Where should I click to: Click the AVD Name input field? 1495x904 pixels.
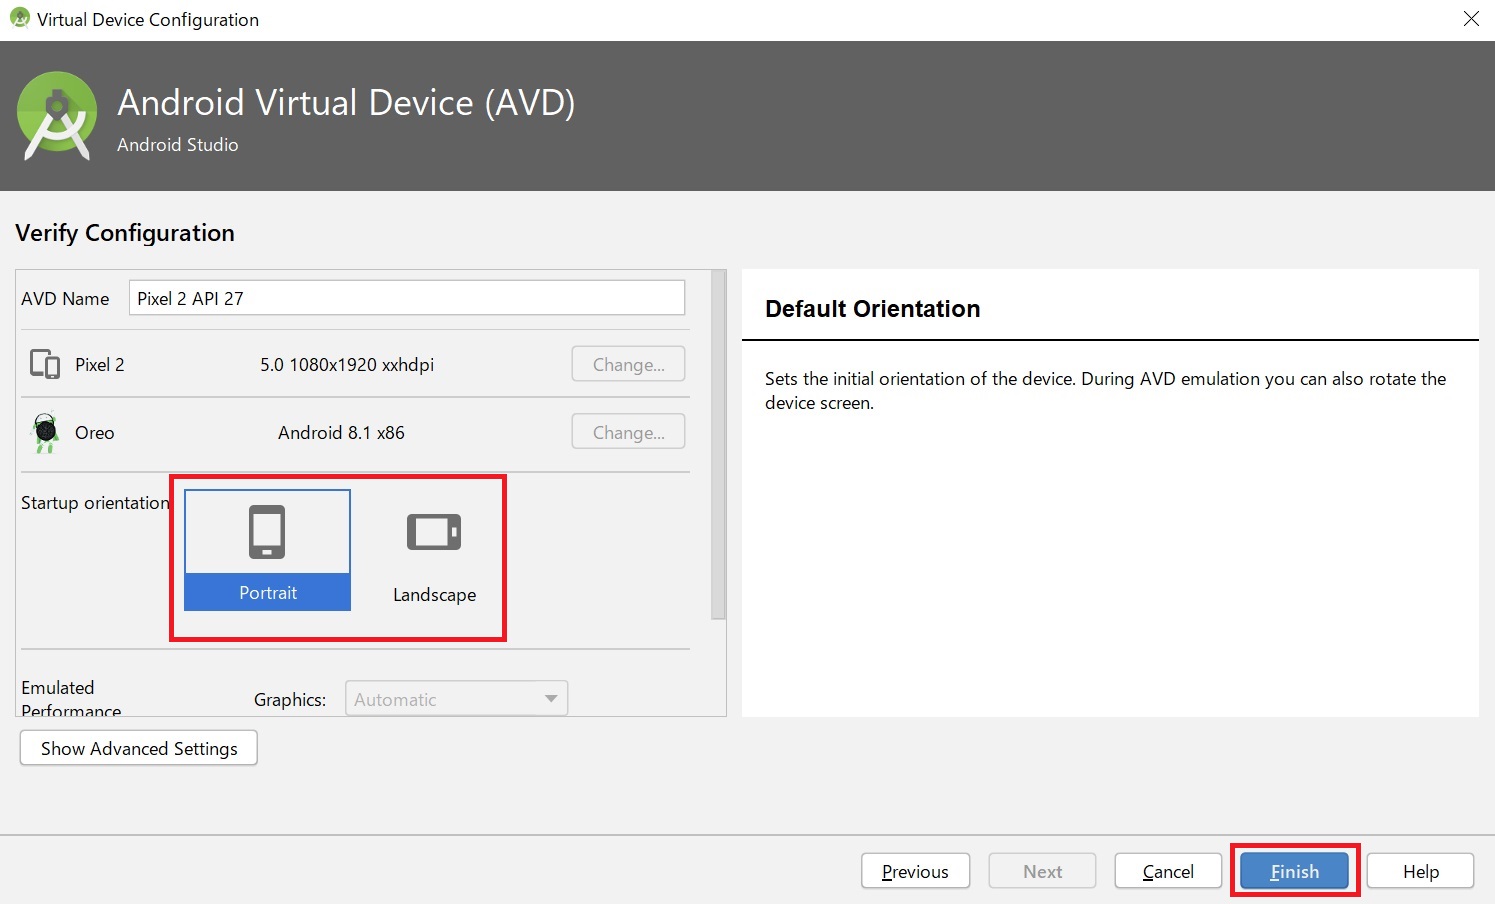(406, 298)
